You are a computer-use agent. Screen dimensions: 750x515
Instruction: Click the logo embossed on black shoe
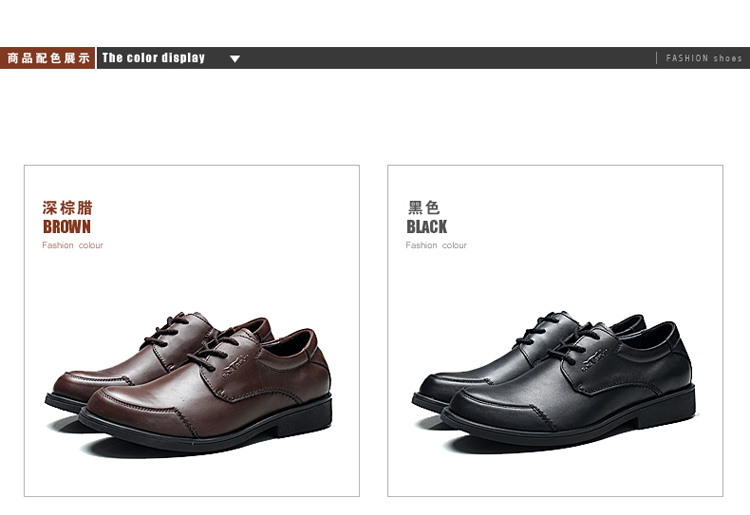tap(595, 361)
